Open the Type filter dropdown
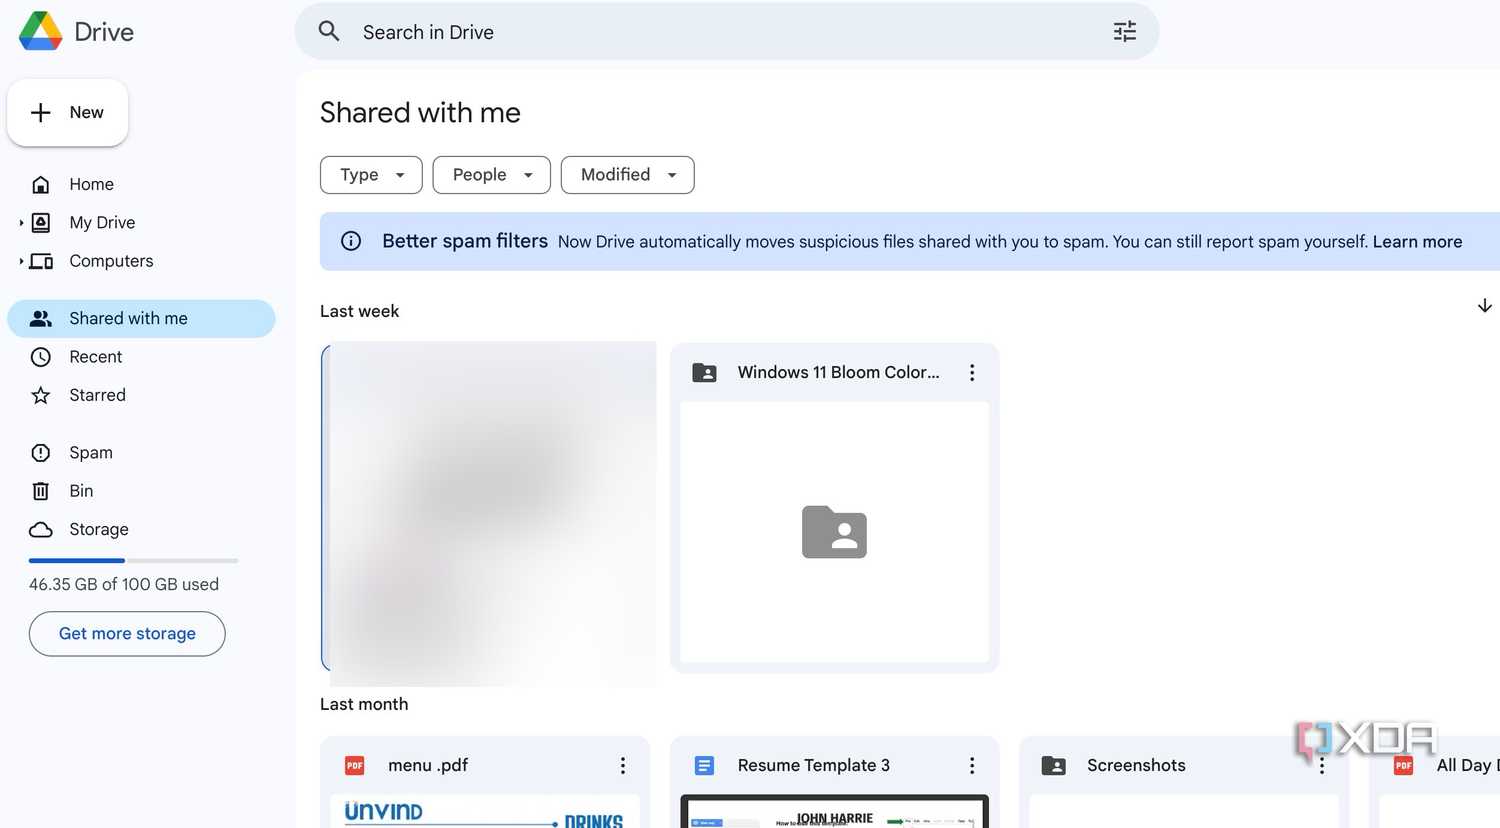1500x828 pixels. point(371,175)
